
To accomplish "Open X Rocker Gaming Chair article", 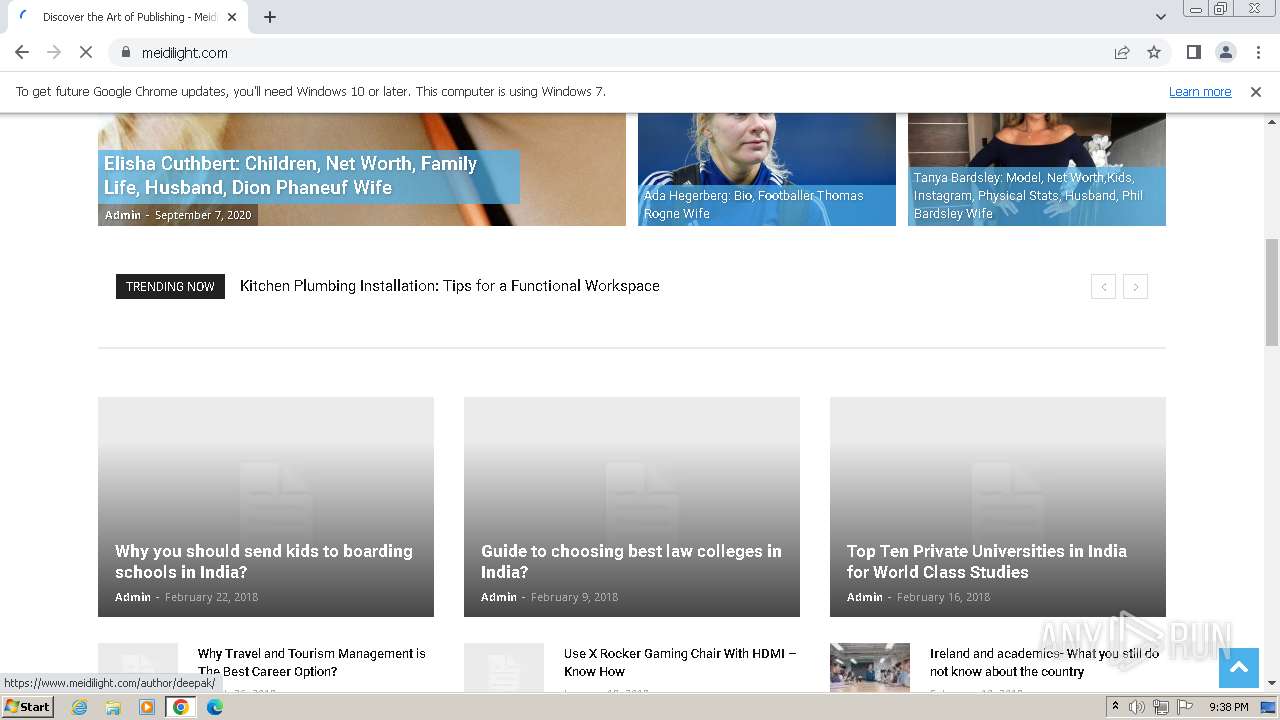I will point(680,663).
